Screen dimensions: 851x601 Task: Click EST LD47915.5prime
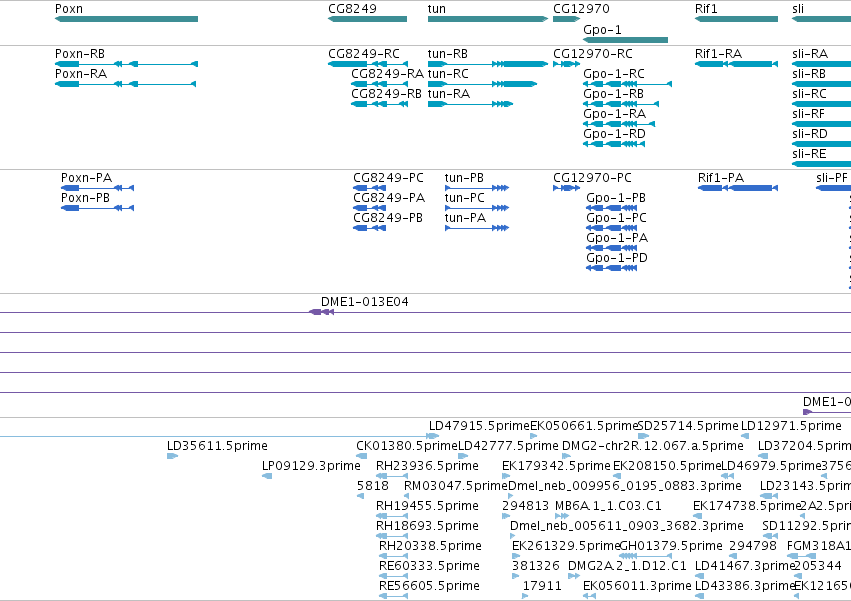coord(479,426)
